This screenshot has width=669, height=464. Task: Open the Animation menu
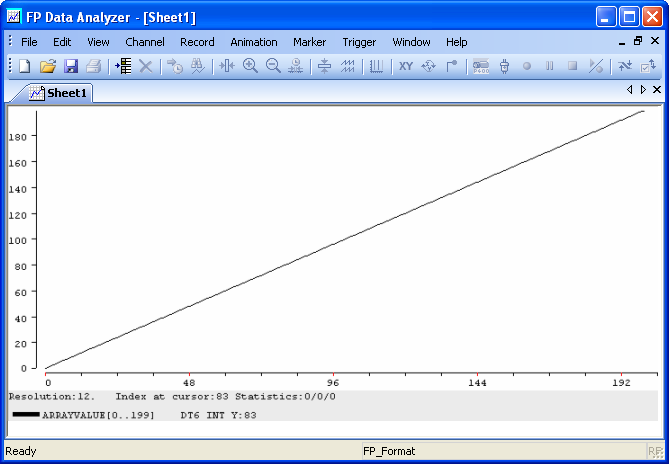(x=254, y=42)
